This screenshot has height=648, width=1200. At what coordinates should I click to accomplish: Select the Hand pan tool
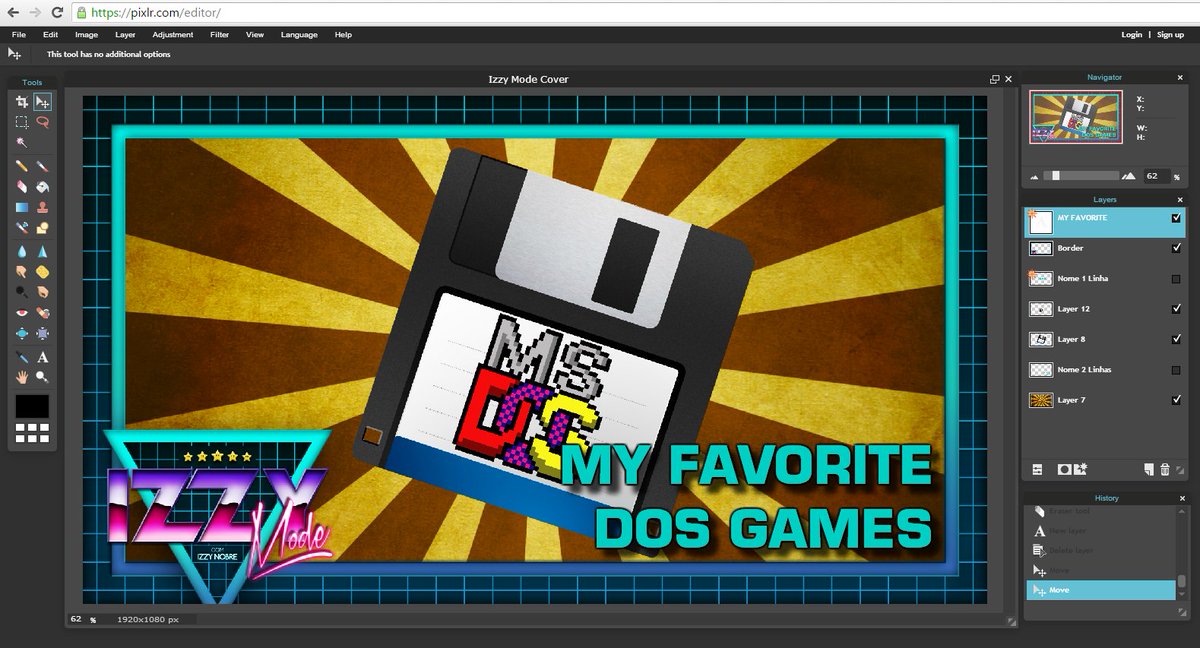[x=21, y=377]
